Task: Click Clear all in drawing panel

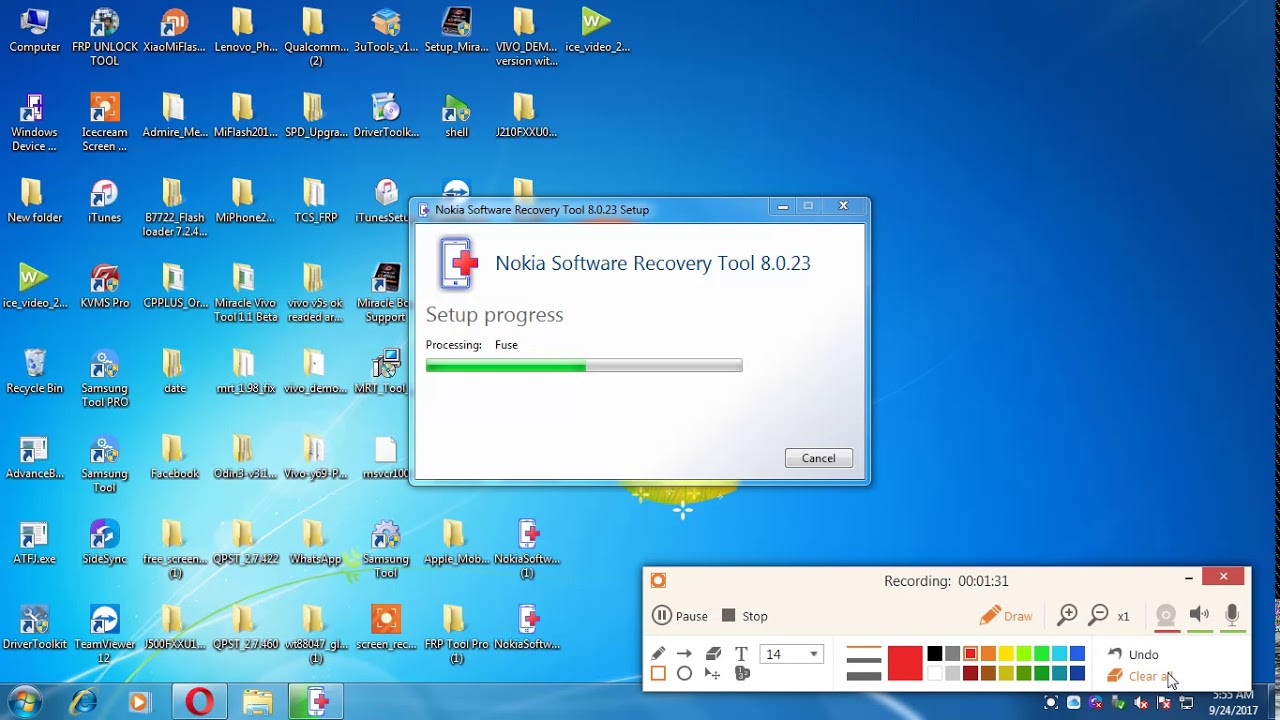Action: point(1137,676)
